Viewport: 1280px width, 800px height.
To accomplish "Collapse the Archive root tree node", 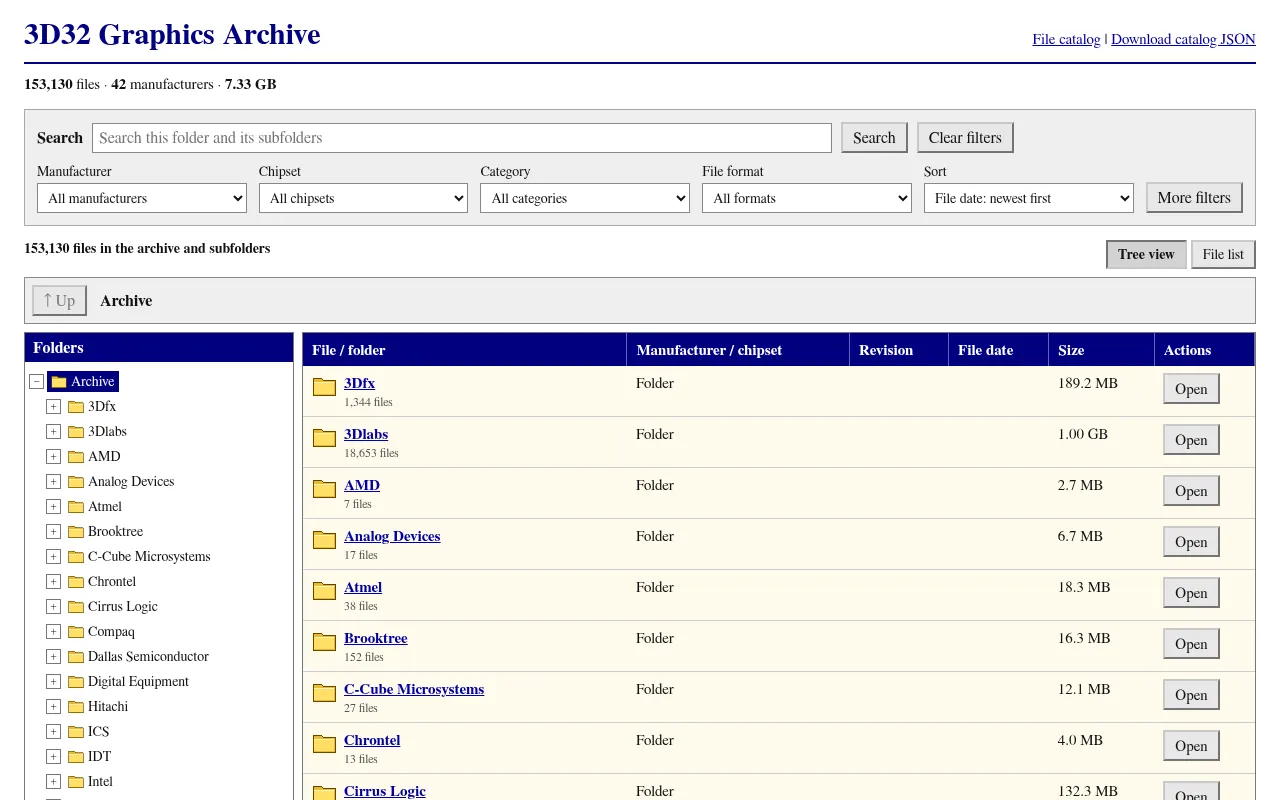I will (37, 381).
